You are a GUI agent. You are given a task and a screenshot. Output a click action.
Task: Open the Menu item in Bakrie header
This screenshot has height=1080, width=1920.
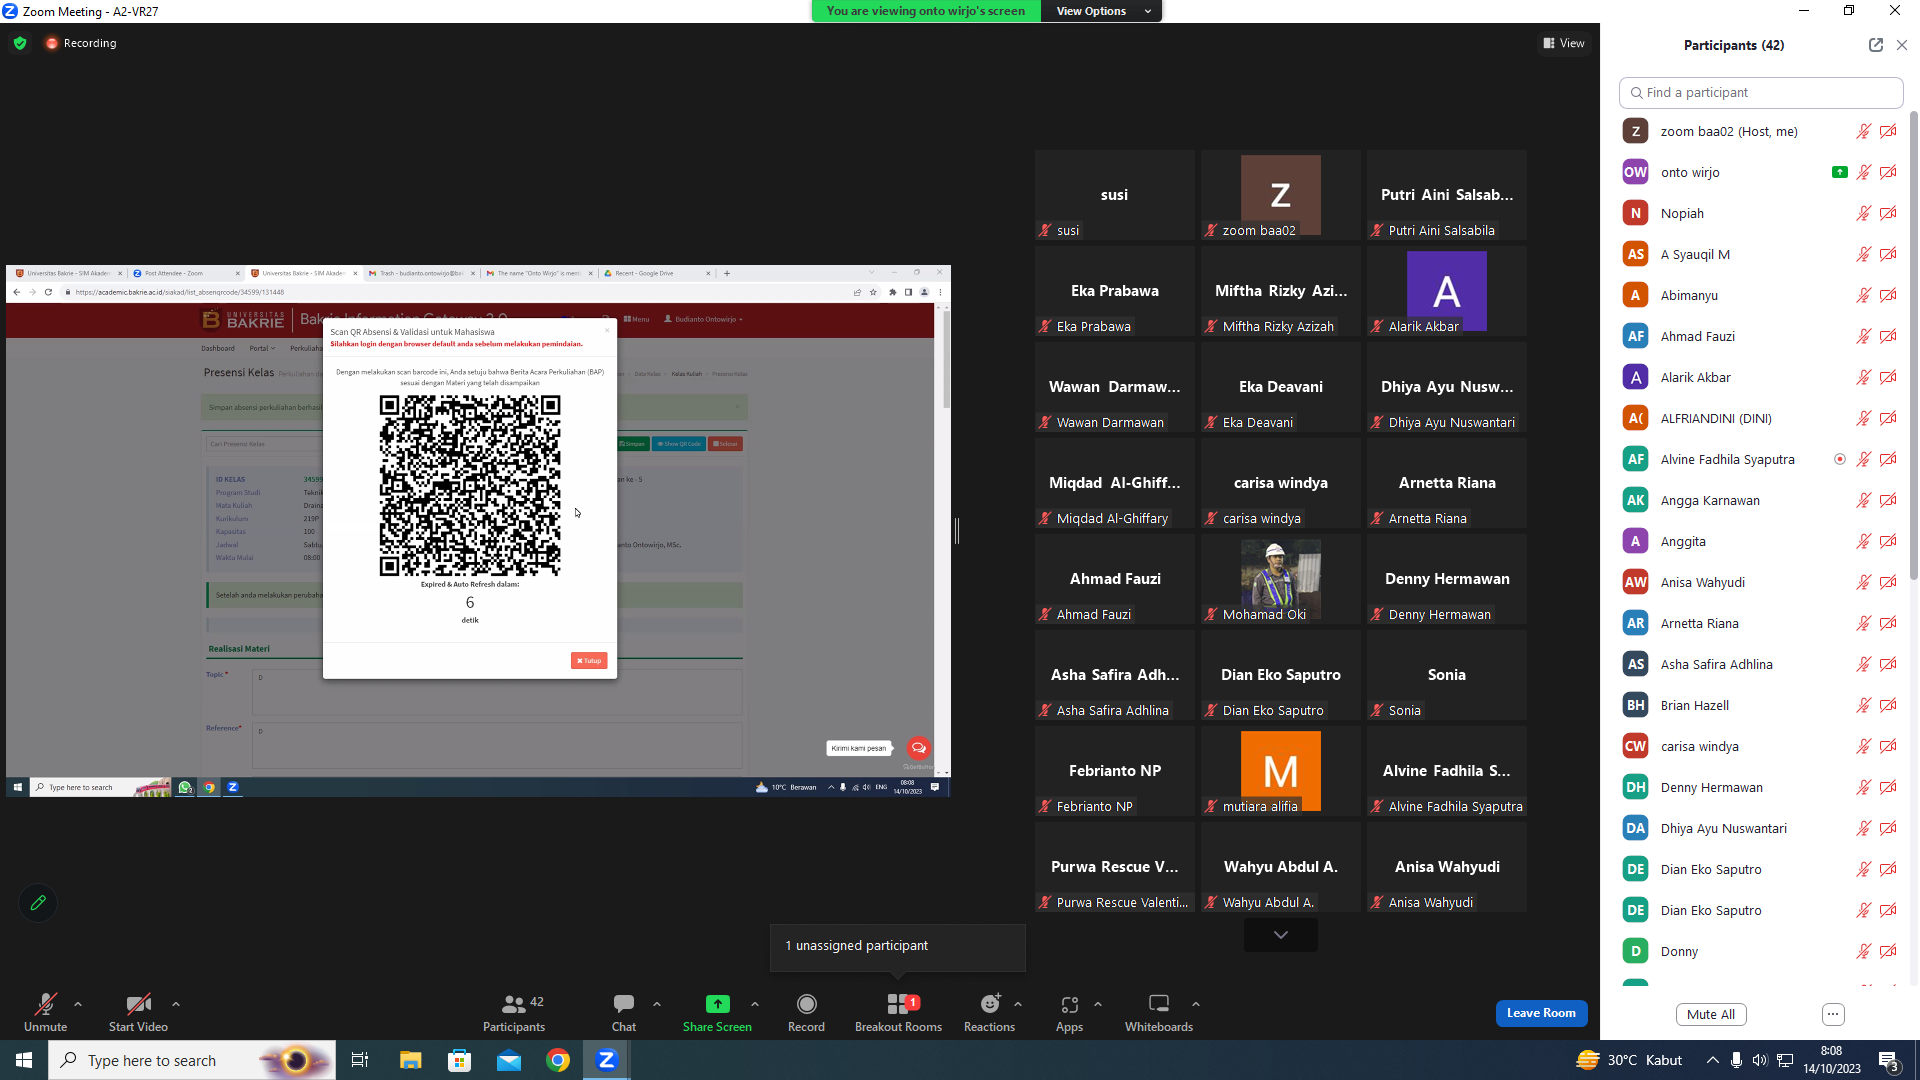point(637,320)
